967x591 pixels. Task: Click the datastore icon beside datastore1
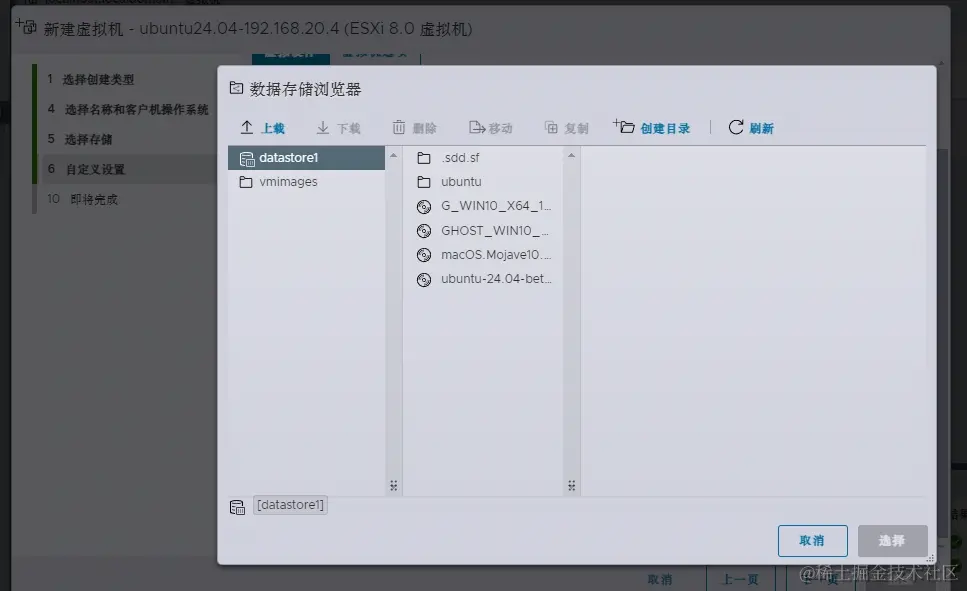pyautogui.click(x=247, y=159)
